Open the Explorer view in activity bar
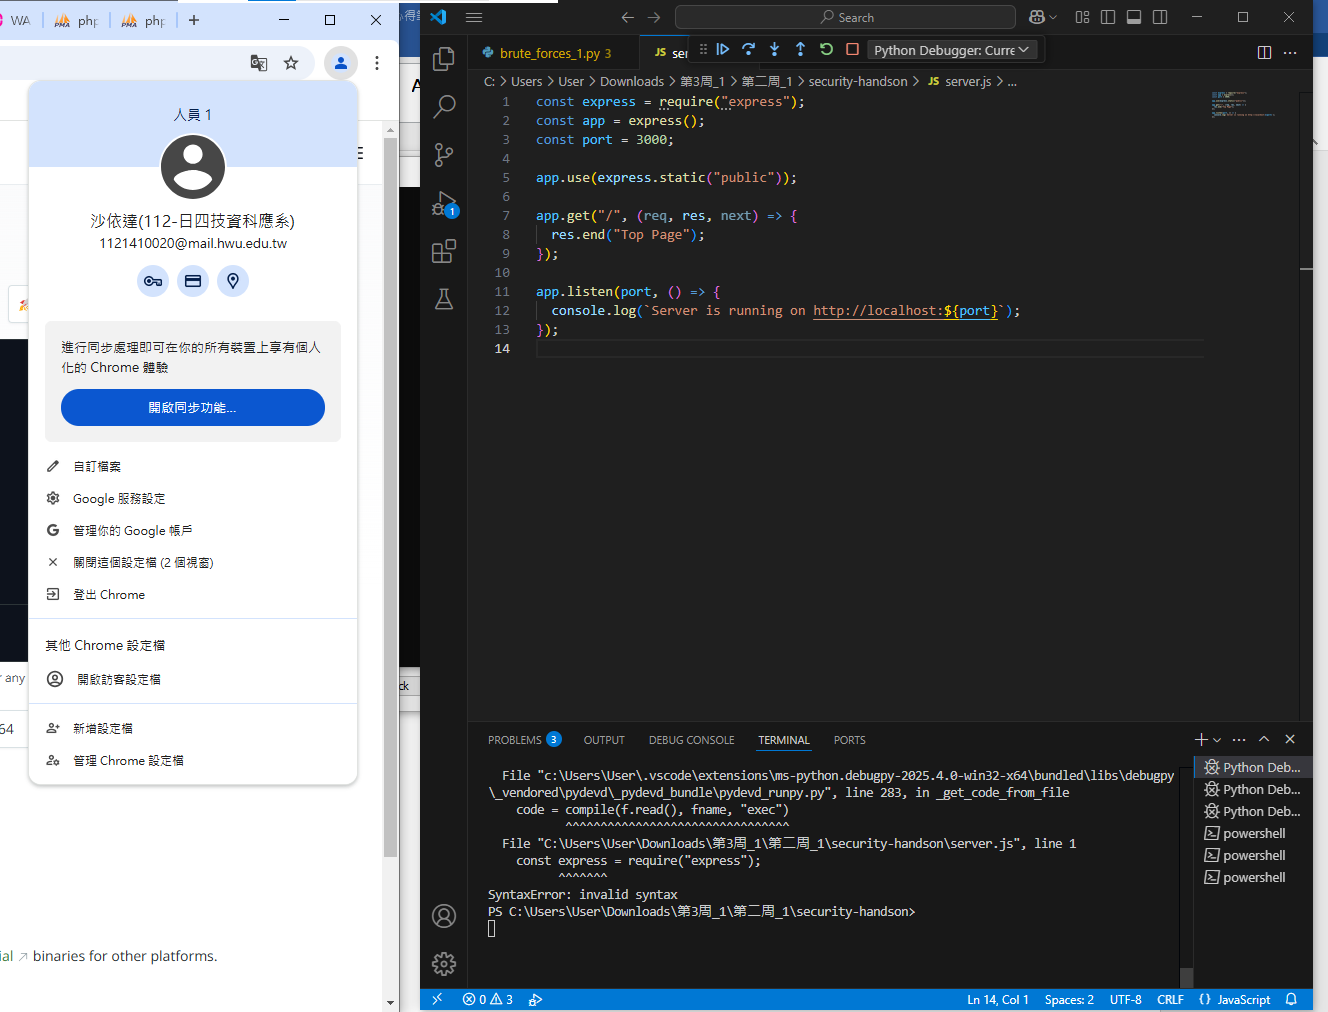The width and height of the screenshot is (1328, 1012). 444,59
